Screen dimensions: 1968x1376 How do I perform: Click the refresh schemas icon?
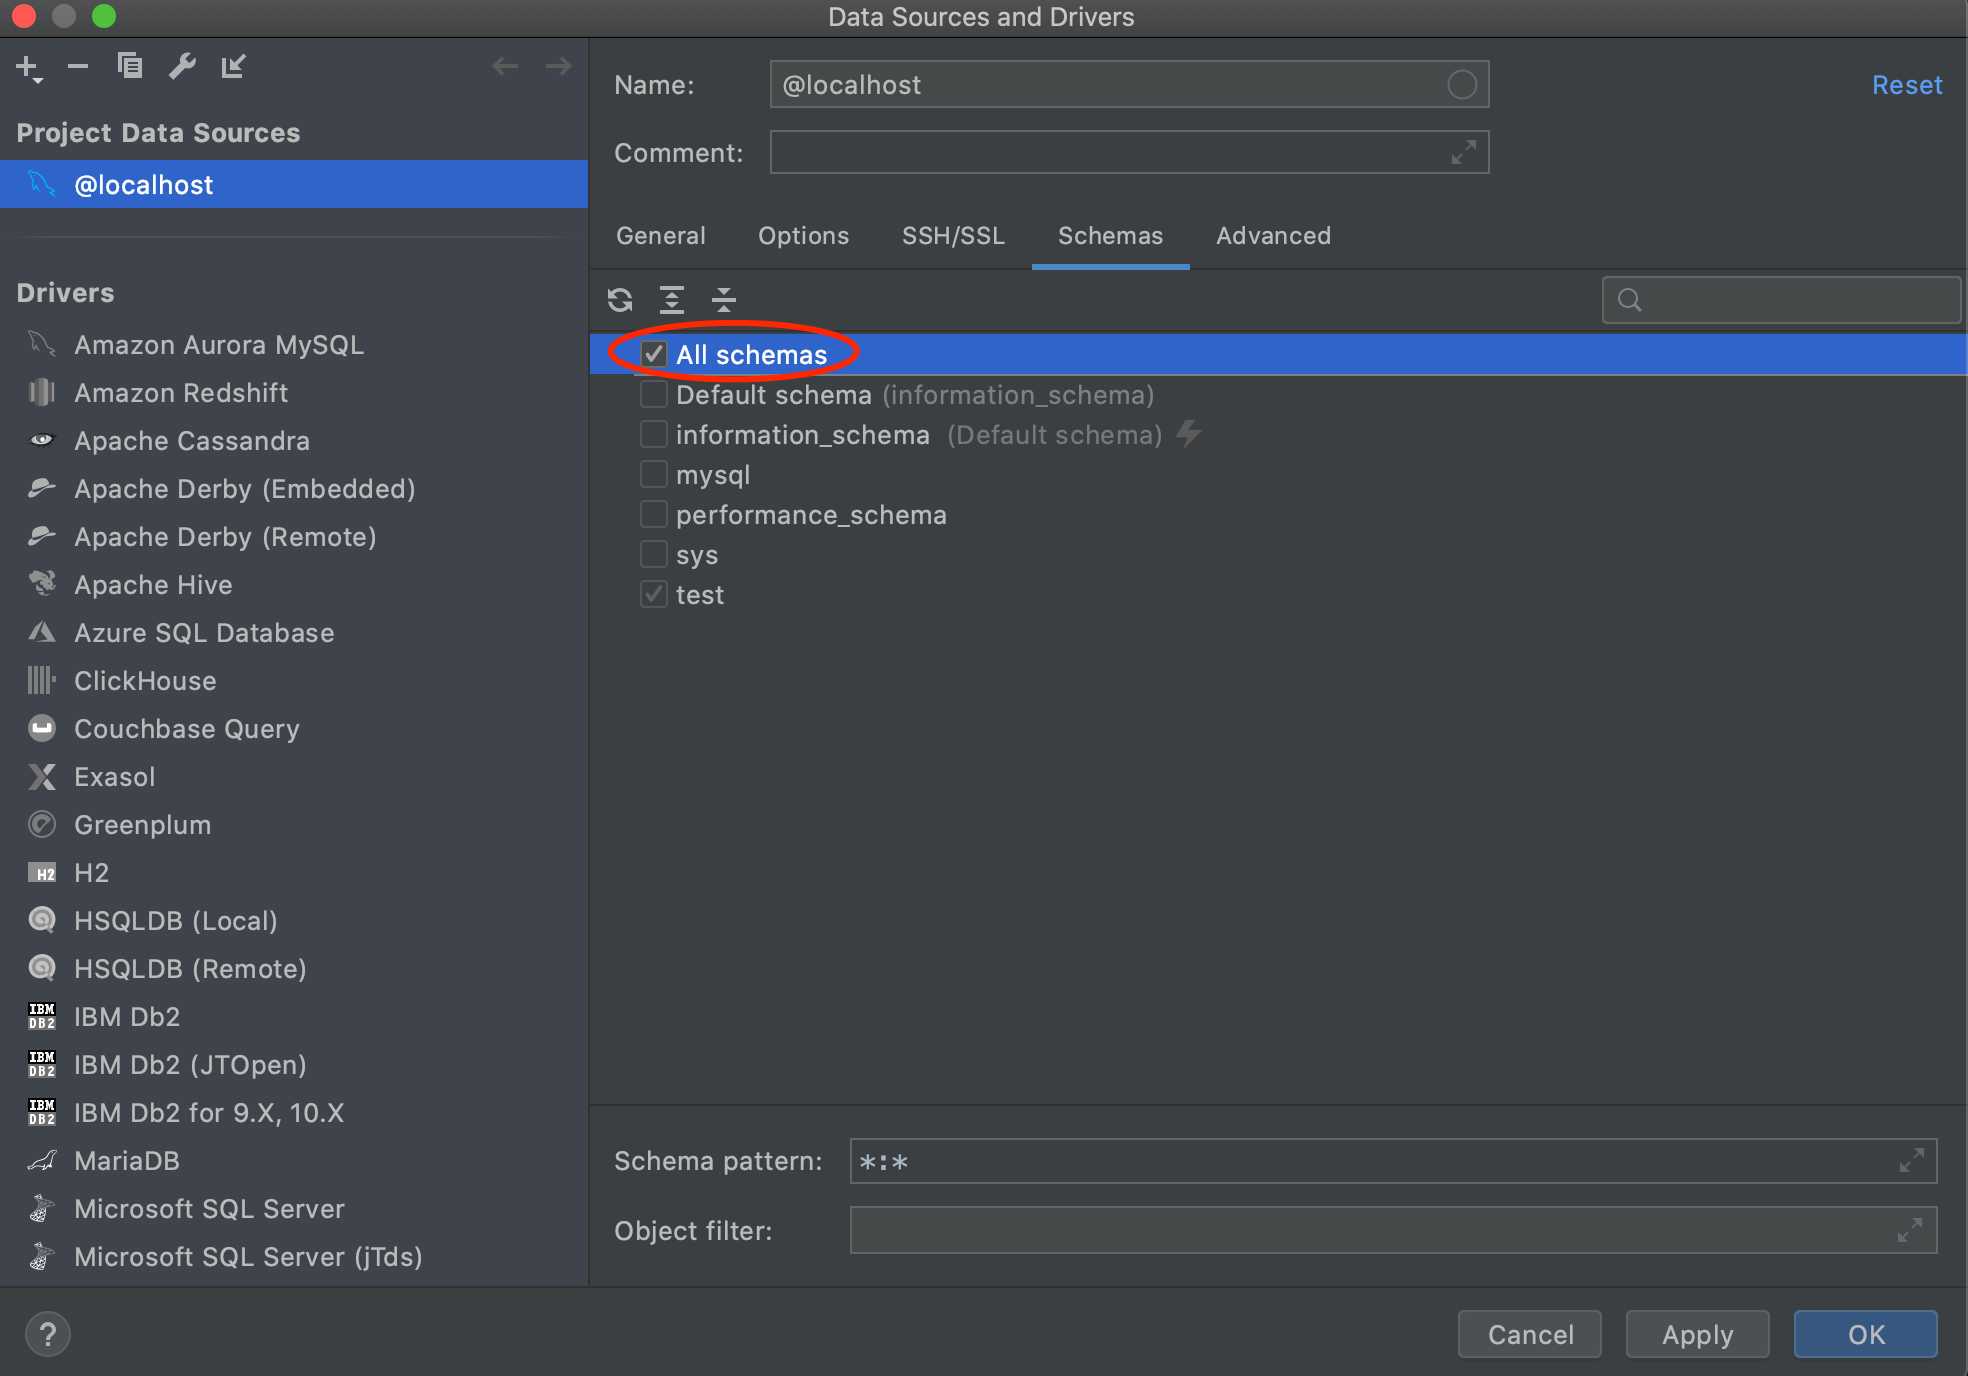pos(620,299)
